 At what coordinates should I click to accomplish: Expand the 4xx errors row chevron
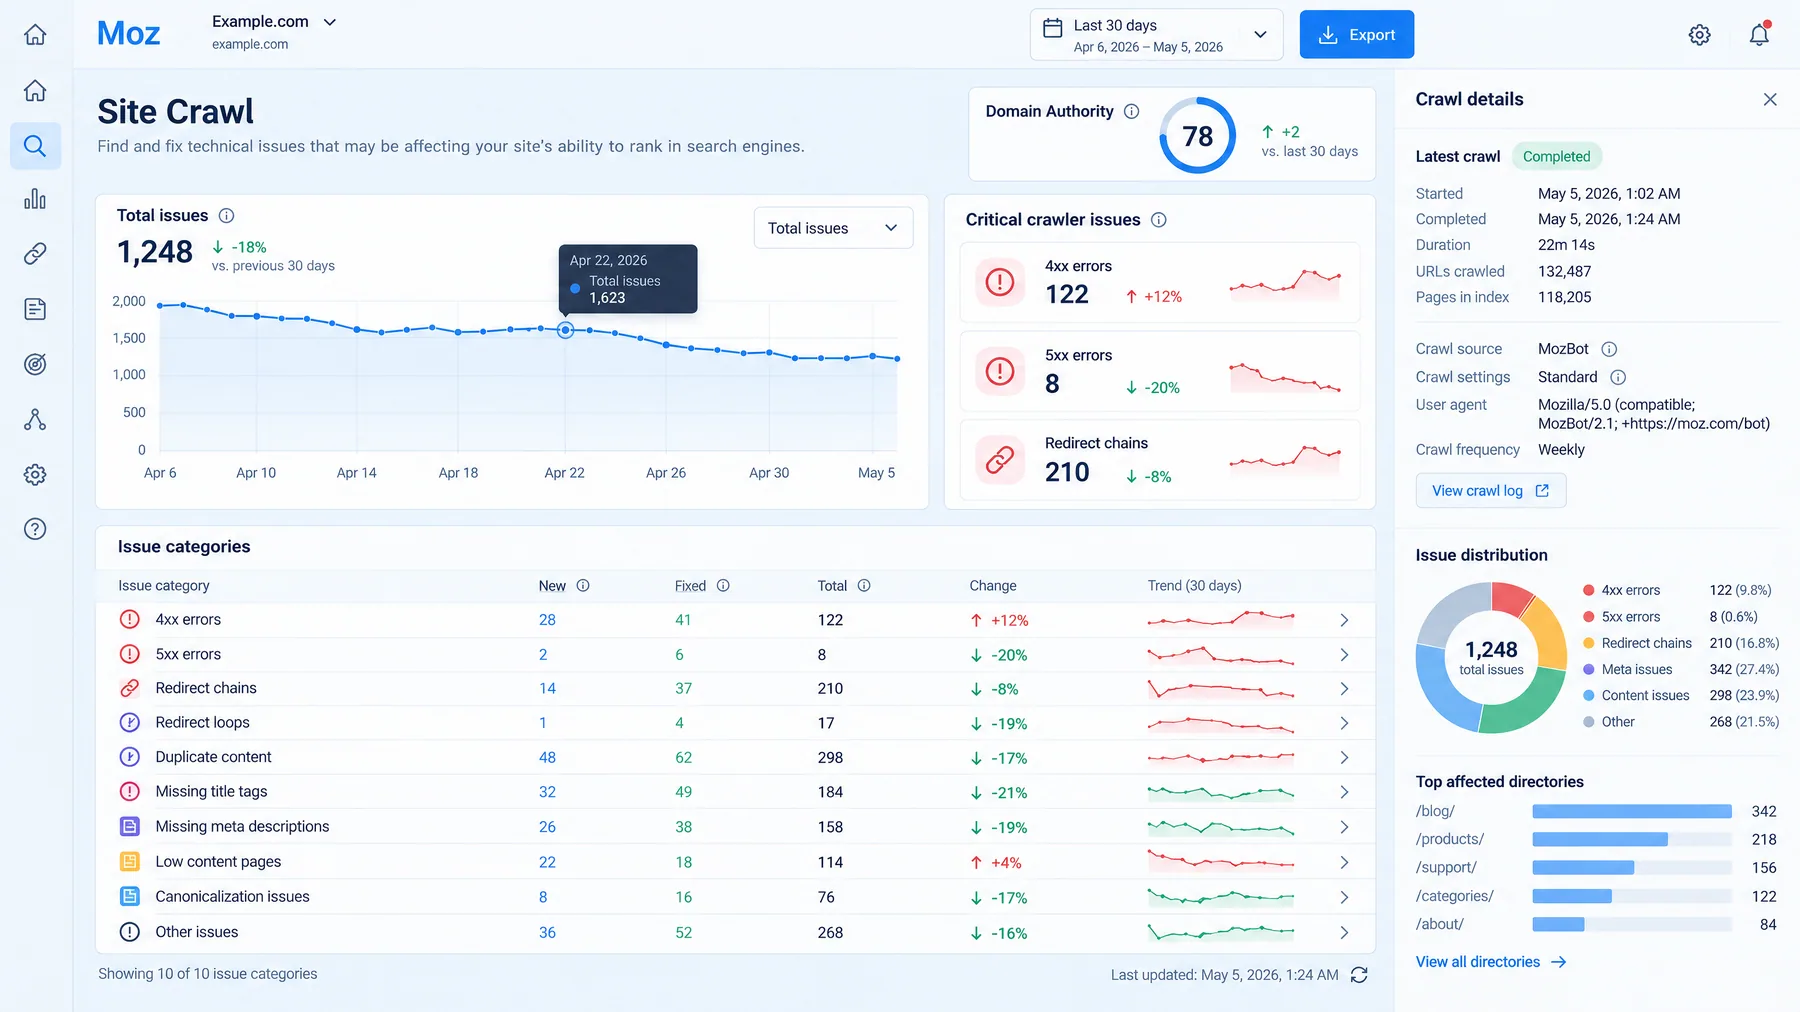point(1344,621)
